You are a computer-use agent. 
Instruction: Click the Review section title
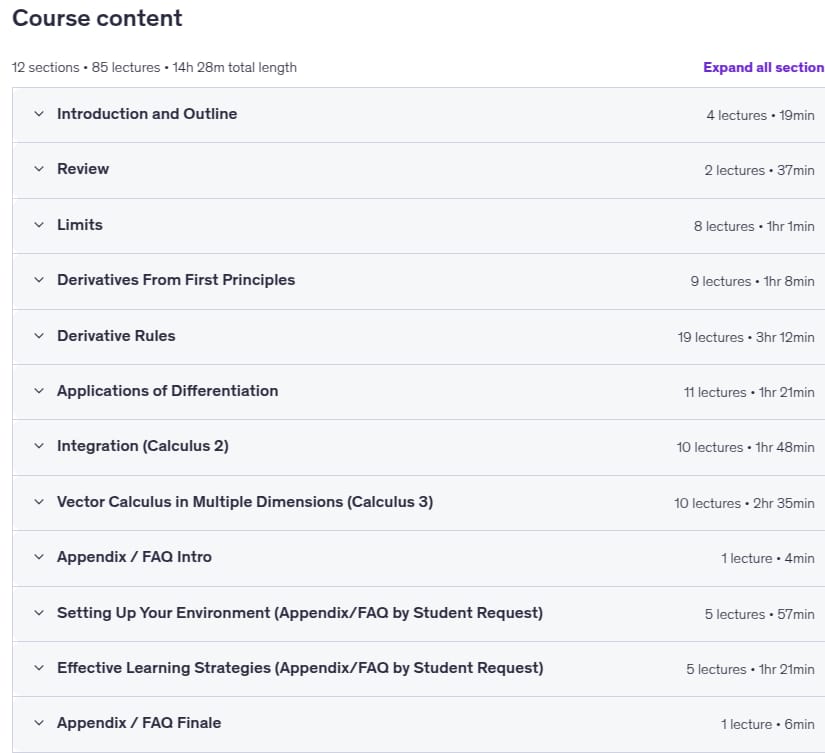pyautogui.click(x=83, y=169)
